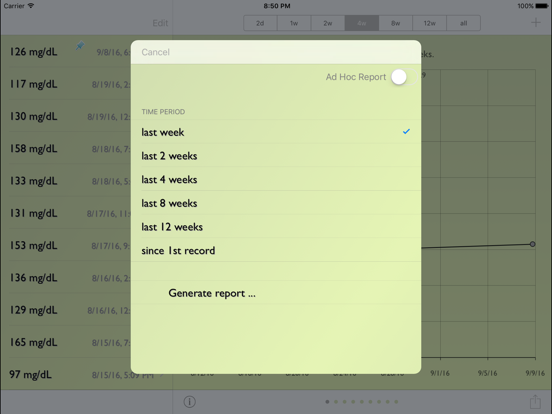
Task: Click the 9/9/16 chart axis label
Action: pyautogui.click(x=535, y=373)
